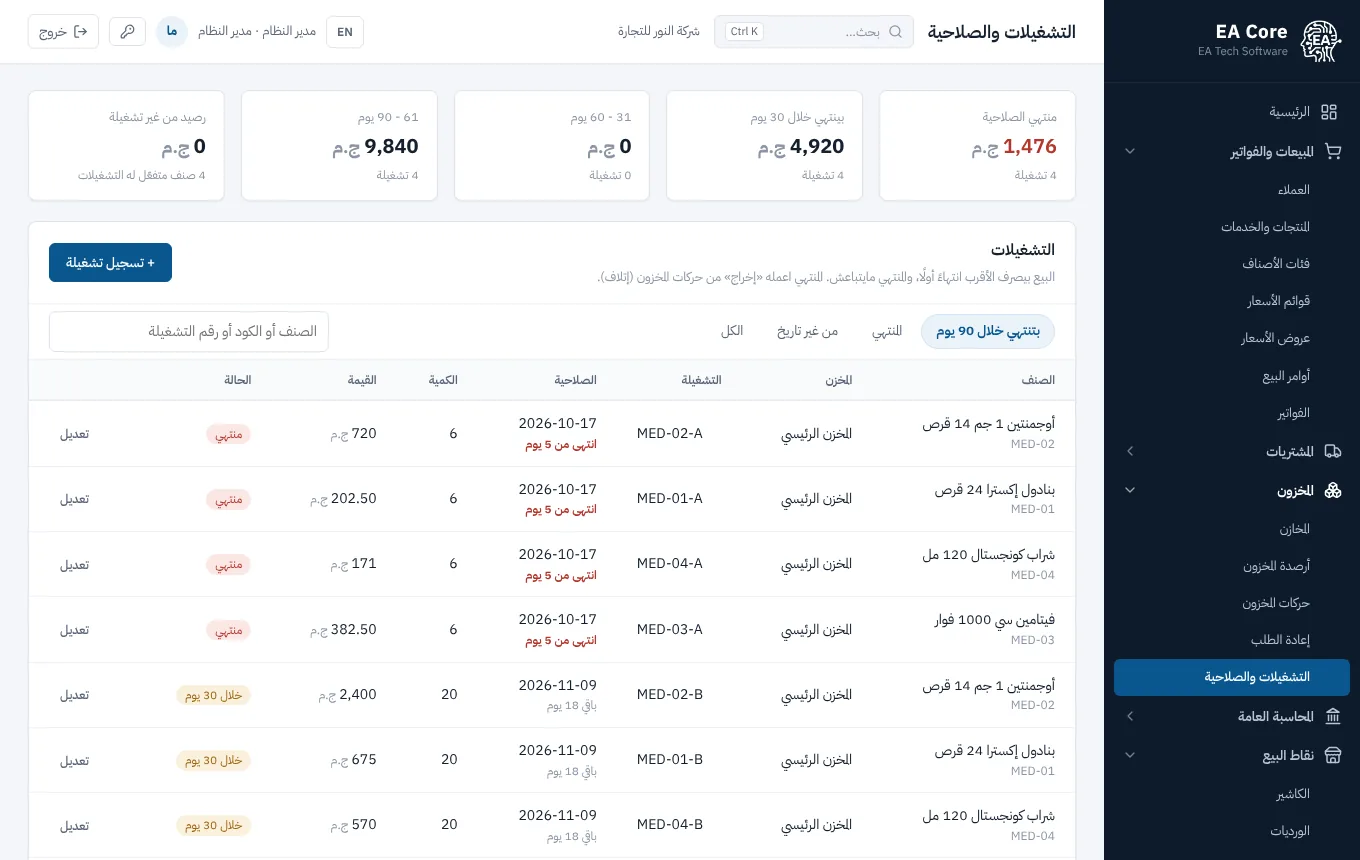
Task: Click تعديل for batch MED-01-B
Action: point(75,760)
